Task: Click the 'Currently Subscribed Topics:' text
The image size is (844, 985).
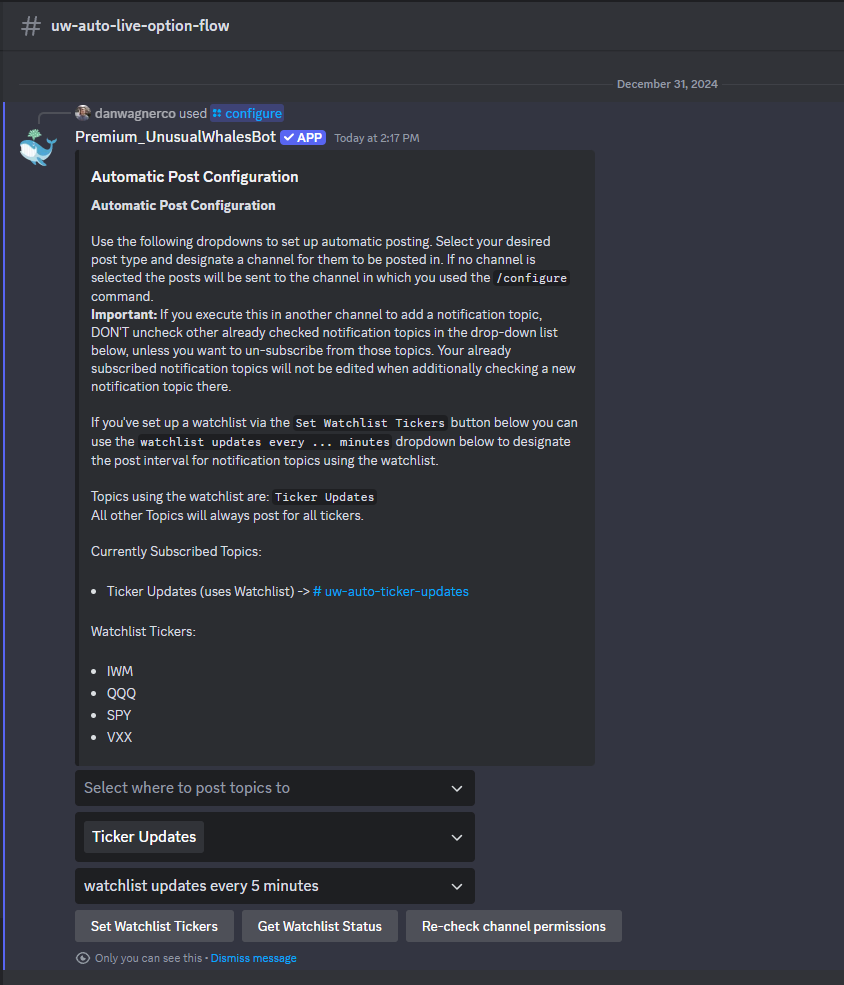Action: [x=176, y=551]
